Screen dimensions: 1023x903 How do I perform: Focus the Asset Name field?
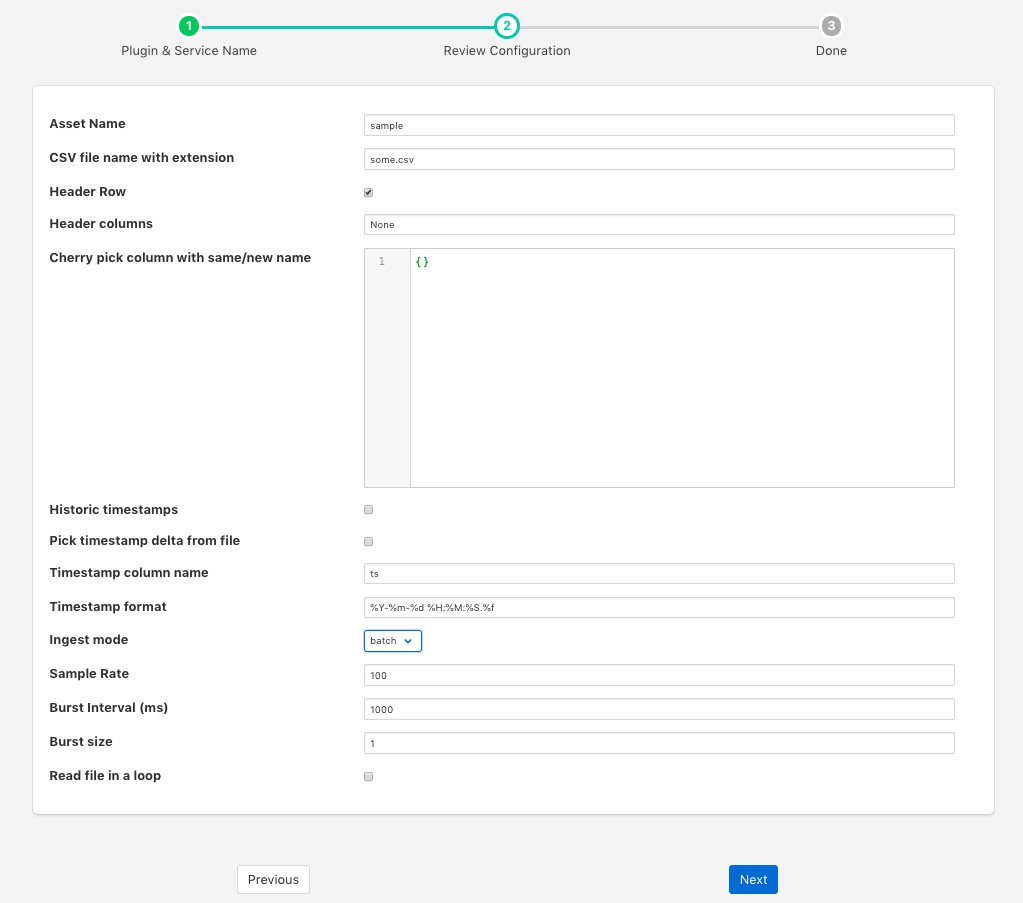click(x=659, y=125)
